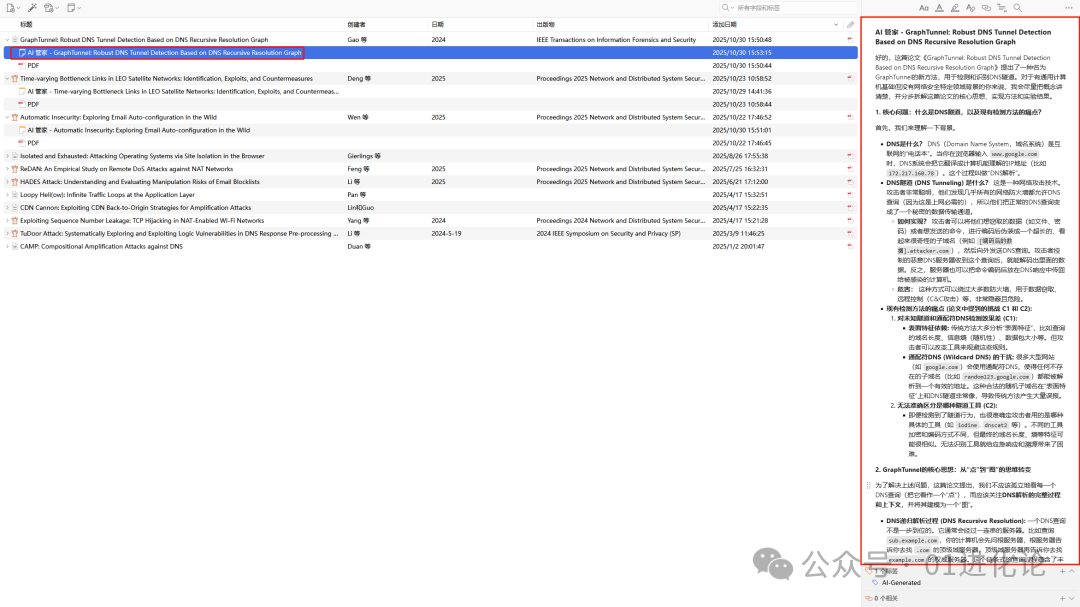1080x607 pixels.
Task: Select AI 管家 note for Automatic Insecurity
Action: click(430, 130)
